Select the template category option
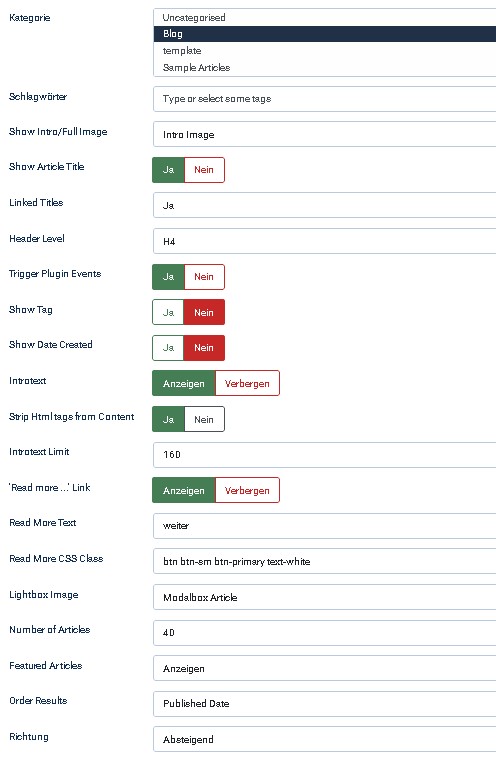The width and height of the screenshot is (496, 779). click(325, 51)
